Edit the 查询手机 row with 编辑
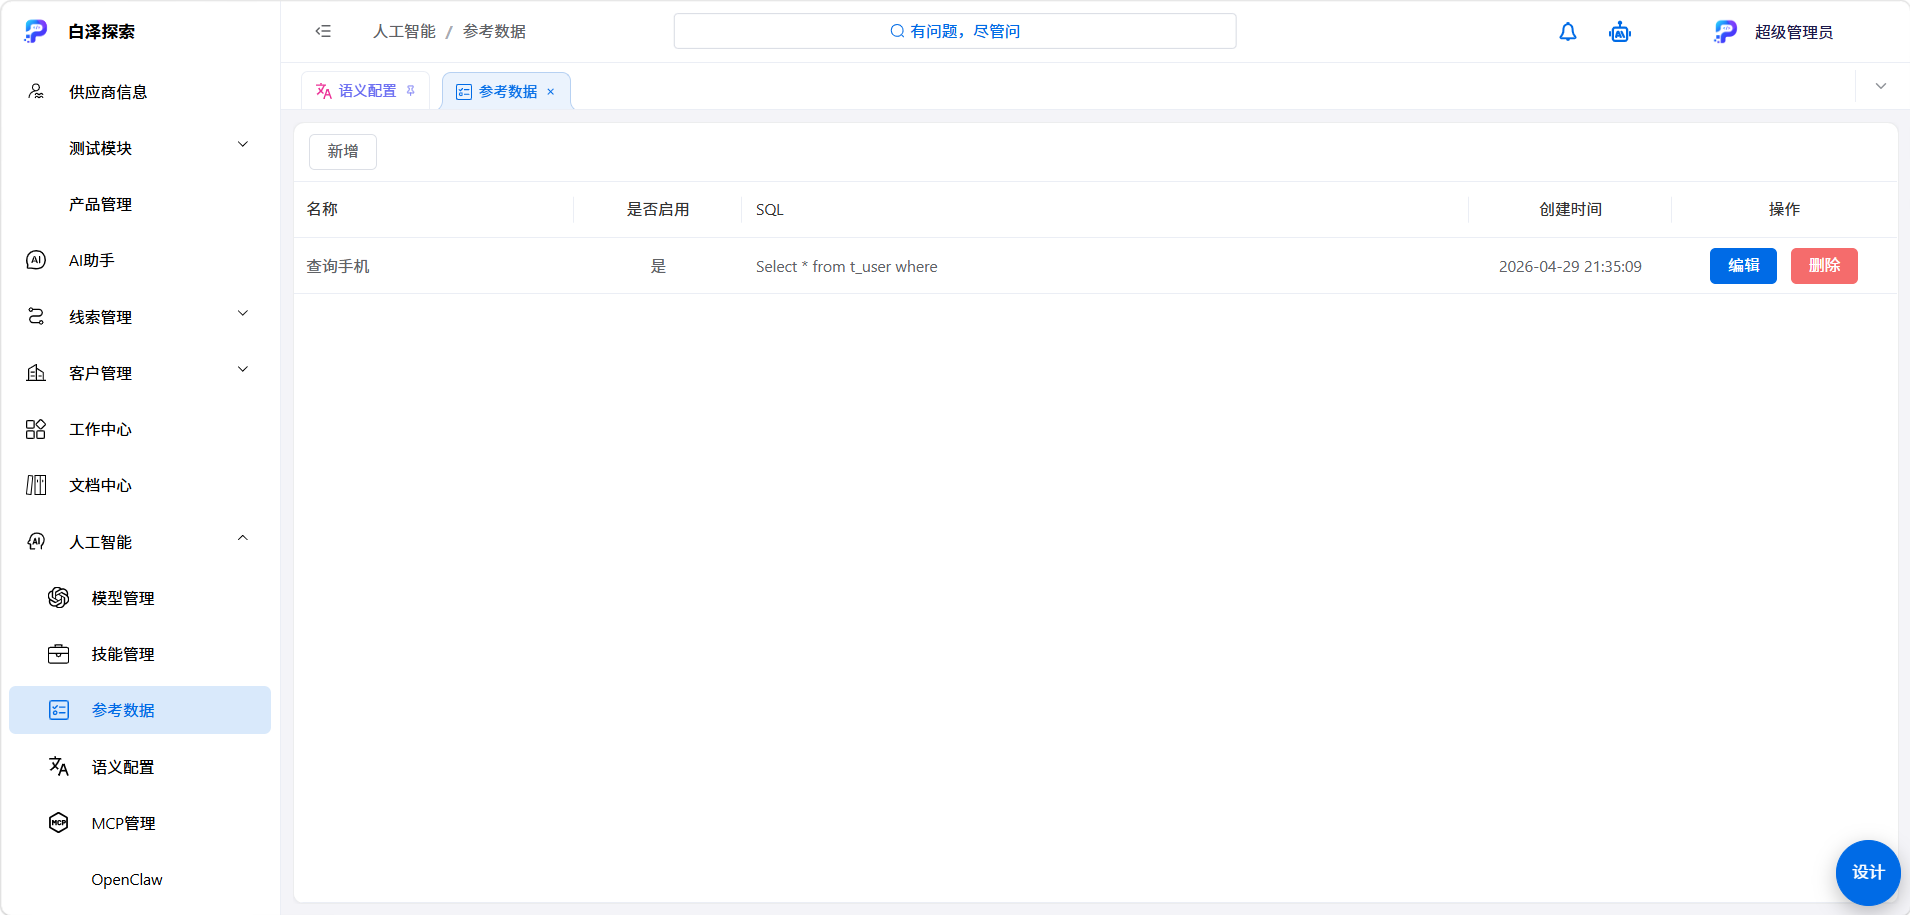Image resolution: width=1910 pixels, height=915 pixels. click(1743, 266)
